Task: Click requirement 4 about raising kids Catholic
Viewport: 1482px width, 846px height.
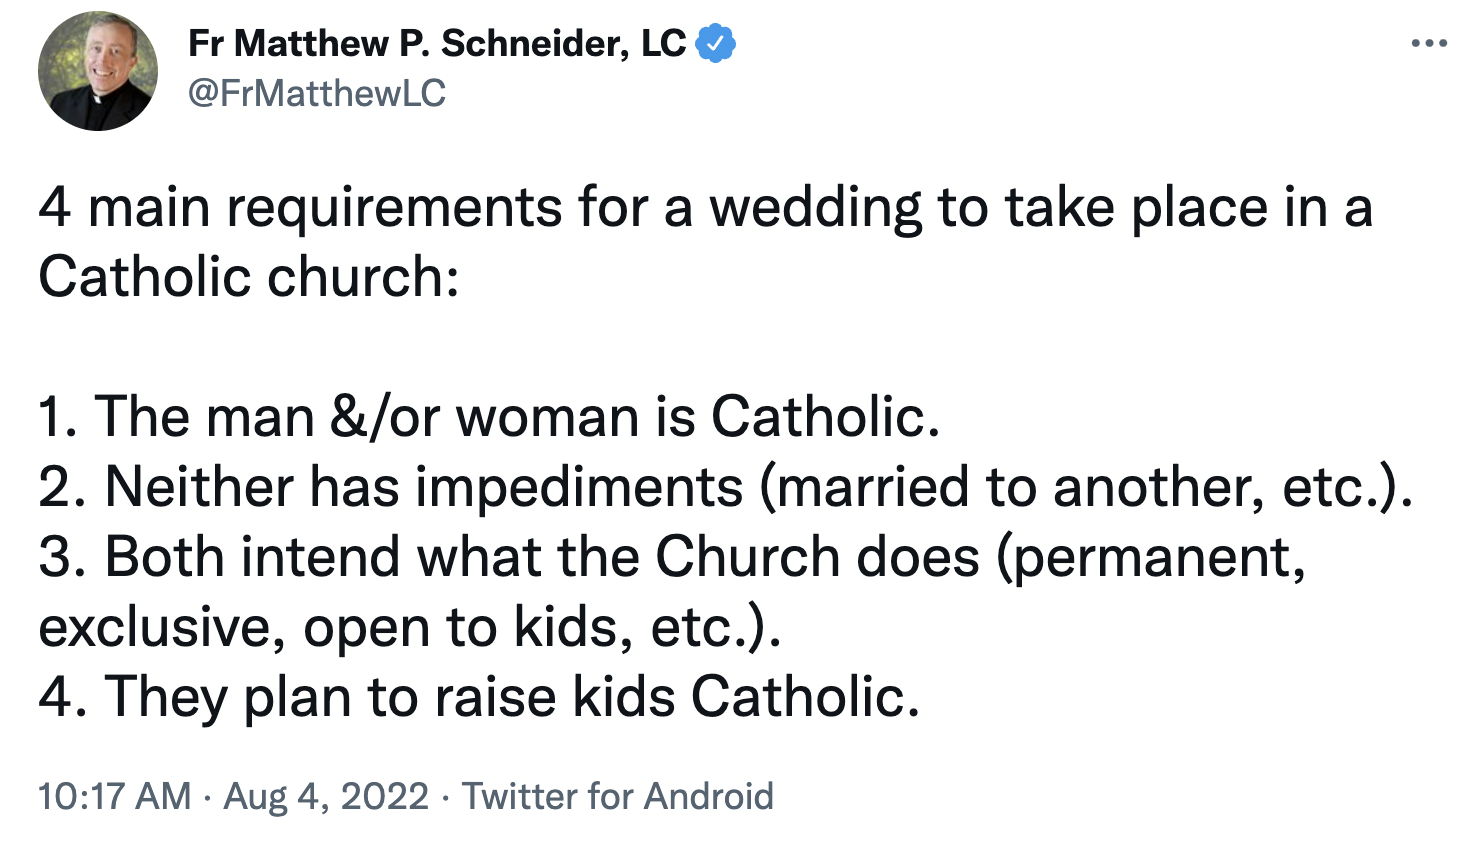Action: [479, 697]
